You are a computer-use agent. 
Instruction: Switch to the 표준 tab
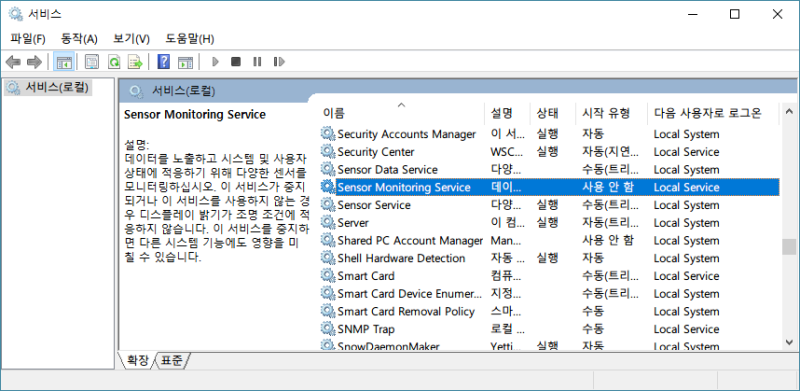tap(171, 360)
